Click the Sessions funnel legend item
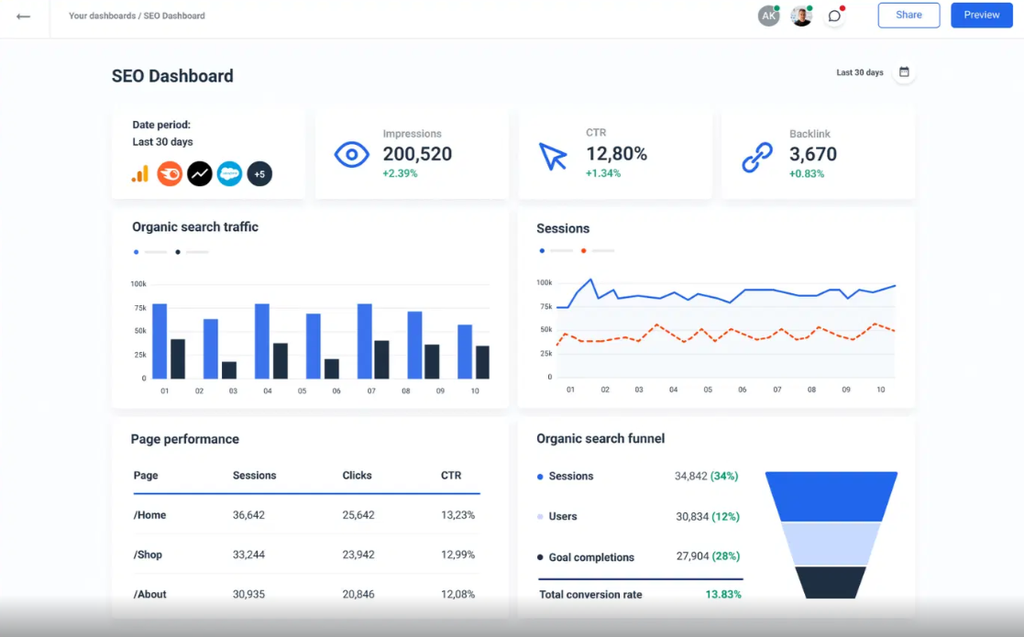 [565, 476]
